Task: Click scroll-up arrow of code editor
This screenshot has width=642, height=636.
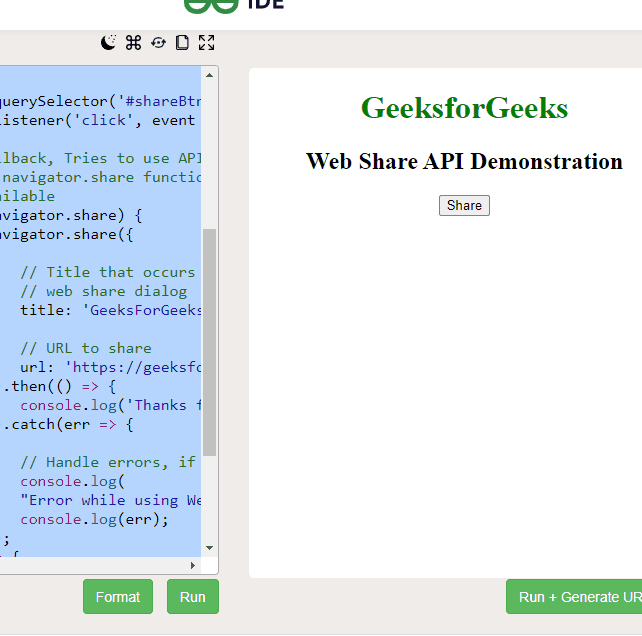Action: [x=210, y=75]
